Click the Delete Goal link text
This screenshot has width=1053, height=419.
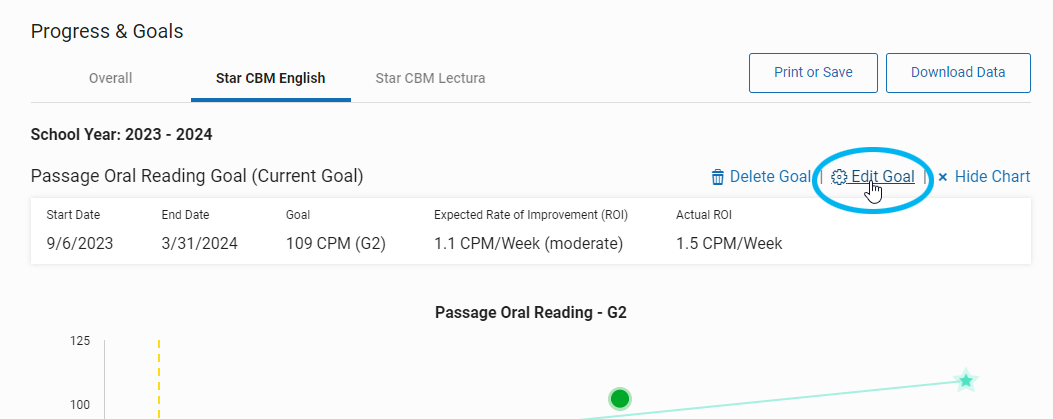point(770,177)
